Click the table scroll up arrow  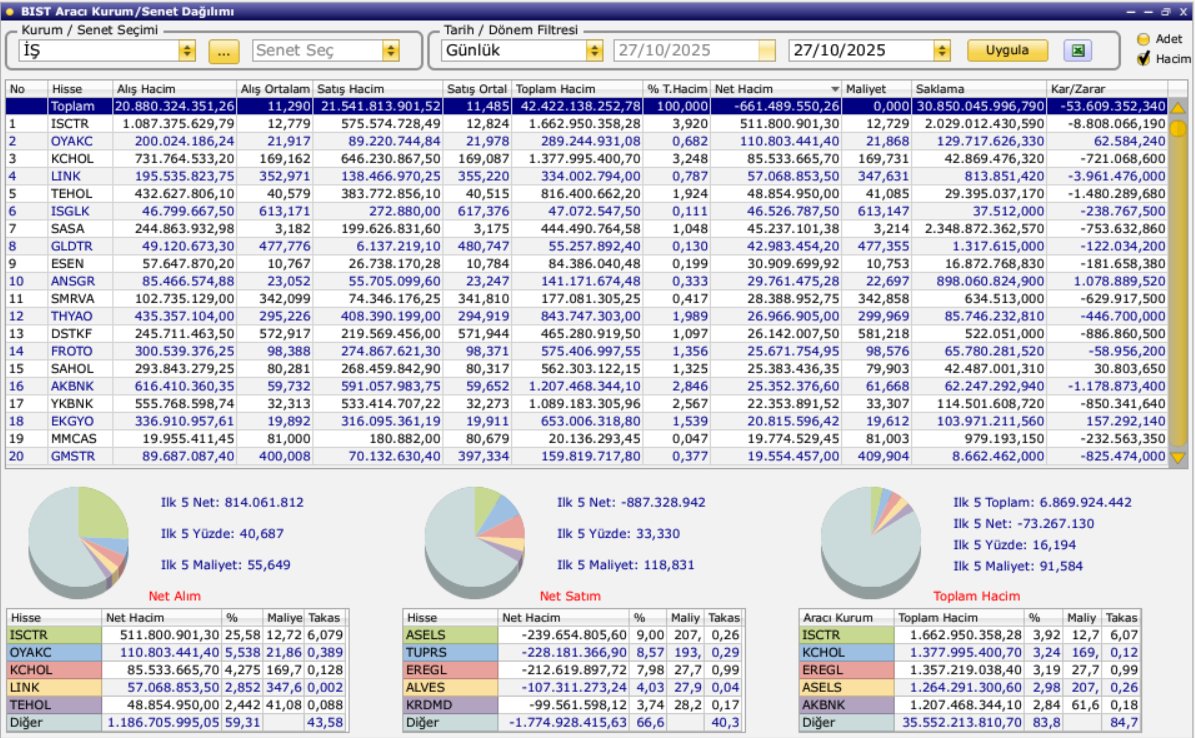click(x=1178, y=108)
